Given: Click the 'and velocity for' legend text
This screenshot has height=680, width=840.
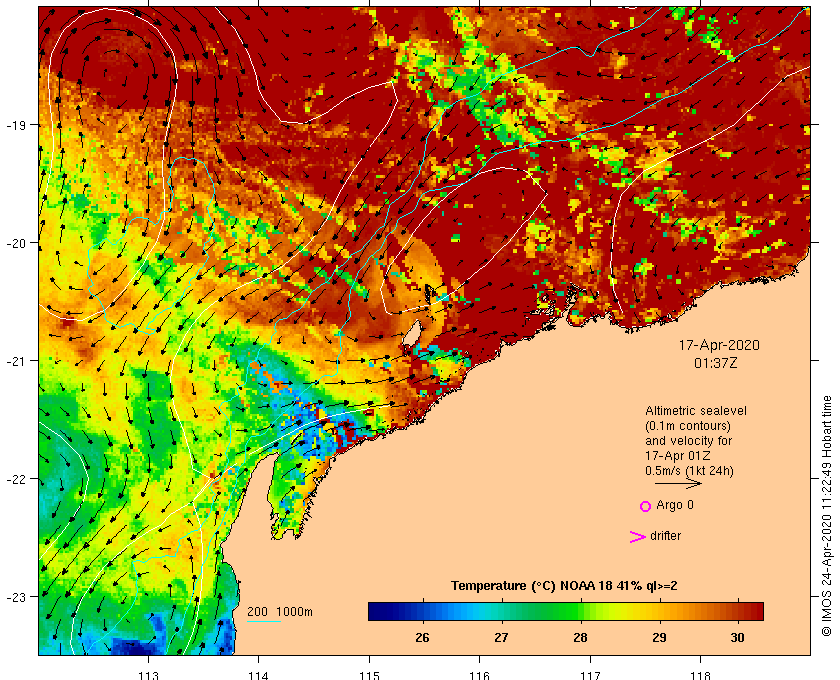Looking at the screenshot, I should [688, 441].
